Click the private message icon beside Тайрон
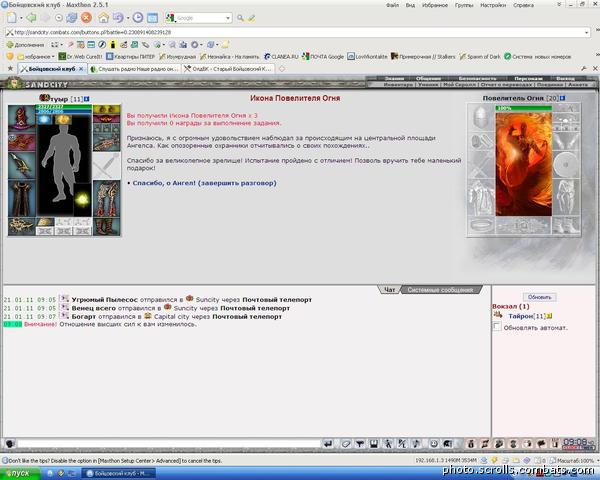Image resolution: width=600 pixels, height=480 pixels. click(497, 315)
